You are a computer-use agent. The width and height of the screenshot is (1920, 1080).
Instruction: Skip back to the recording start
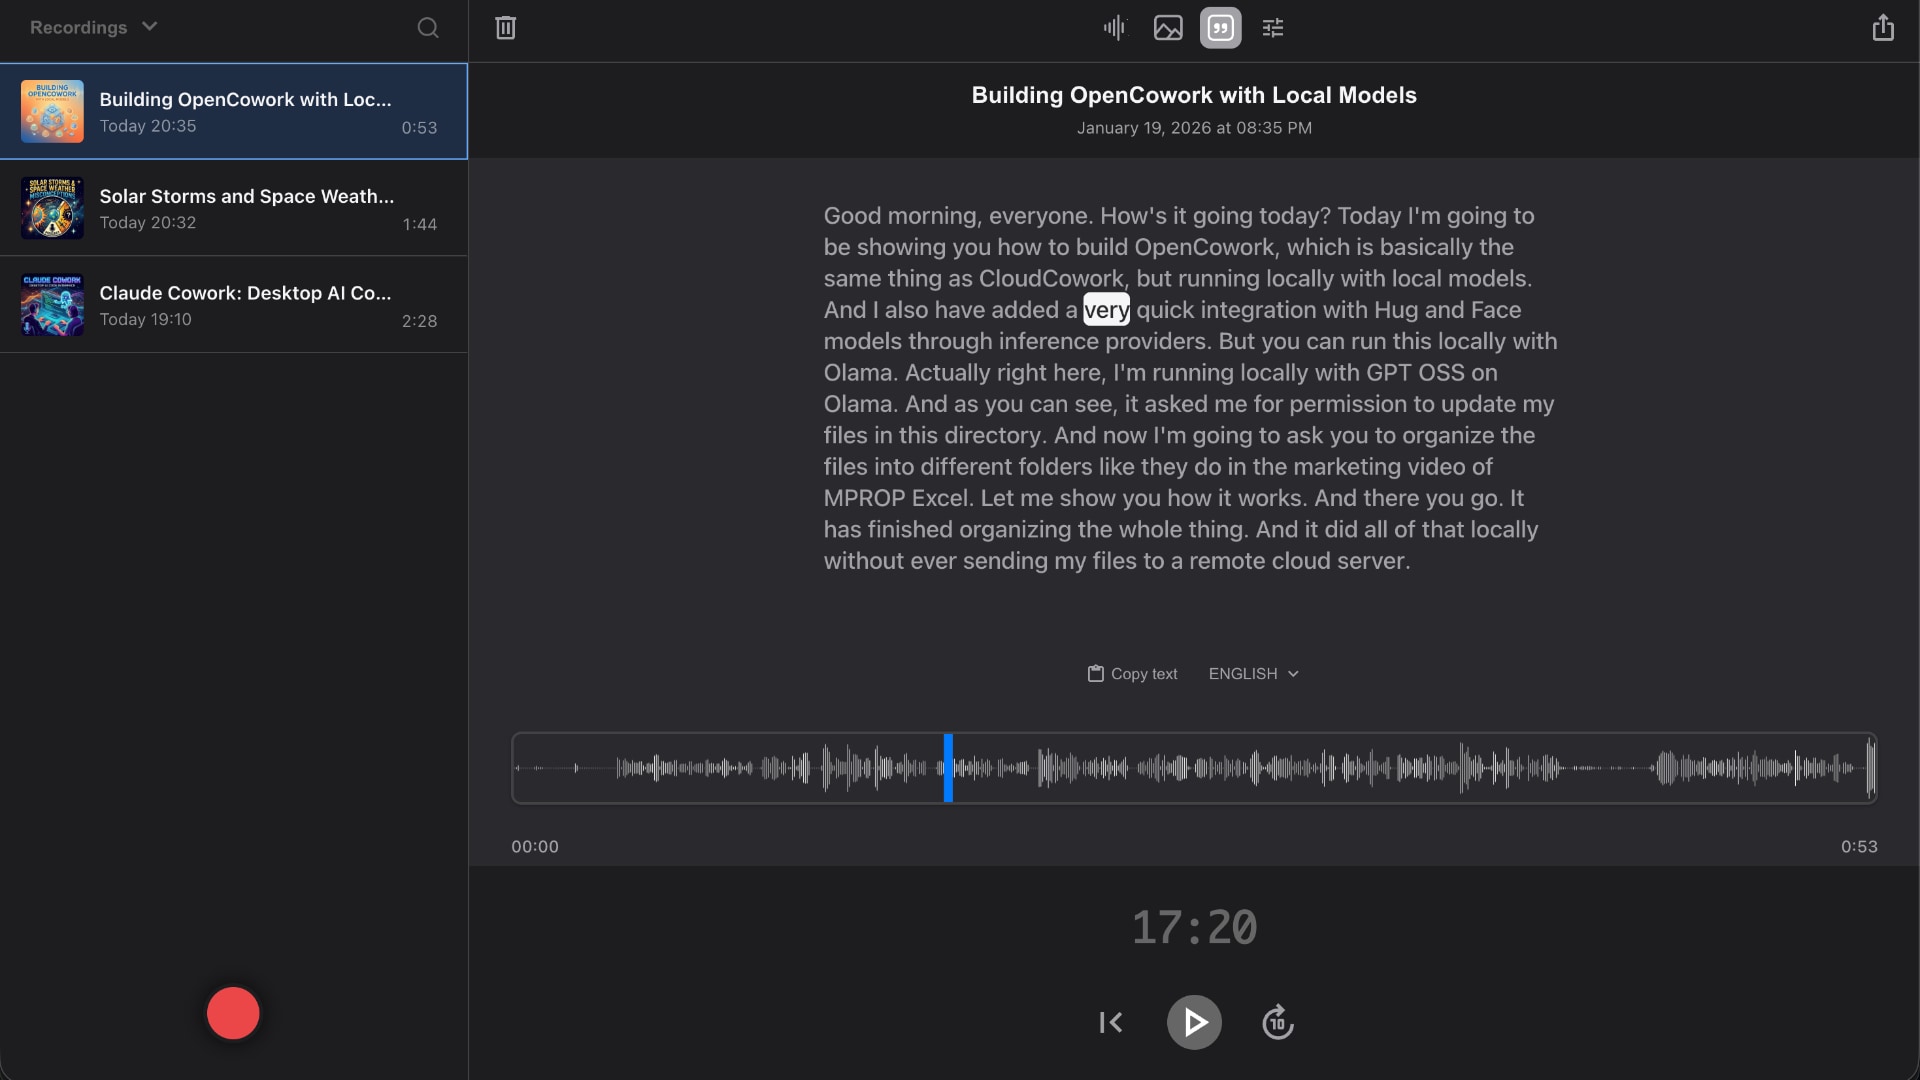tap(1111, 1022)
